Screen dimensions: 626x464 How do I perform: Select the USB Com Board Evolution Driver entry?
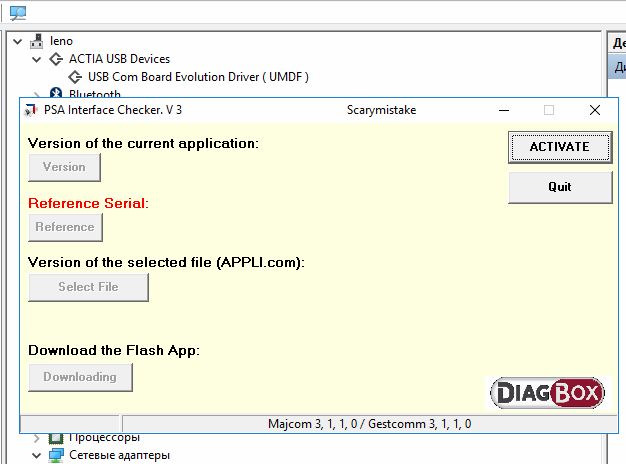coord(198,77)
